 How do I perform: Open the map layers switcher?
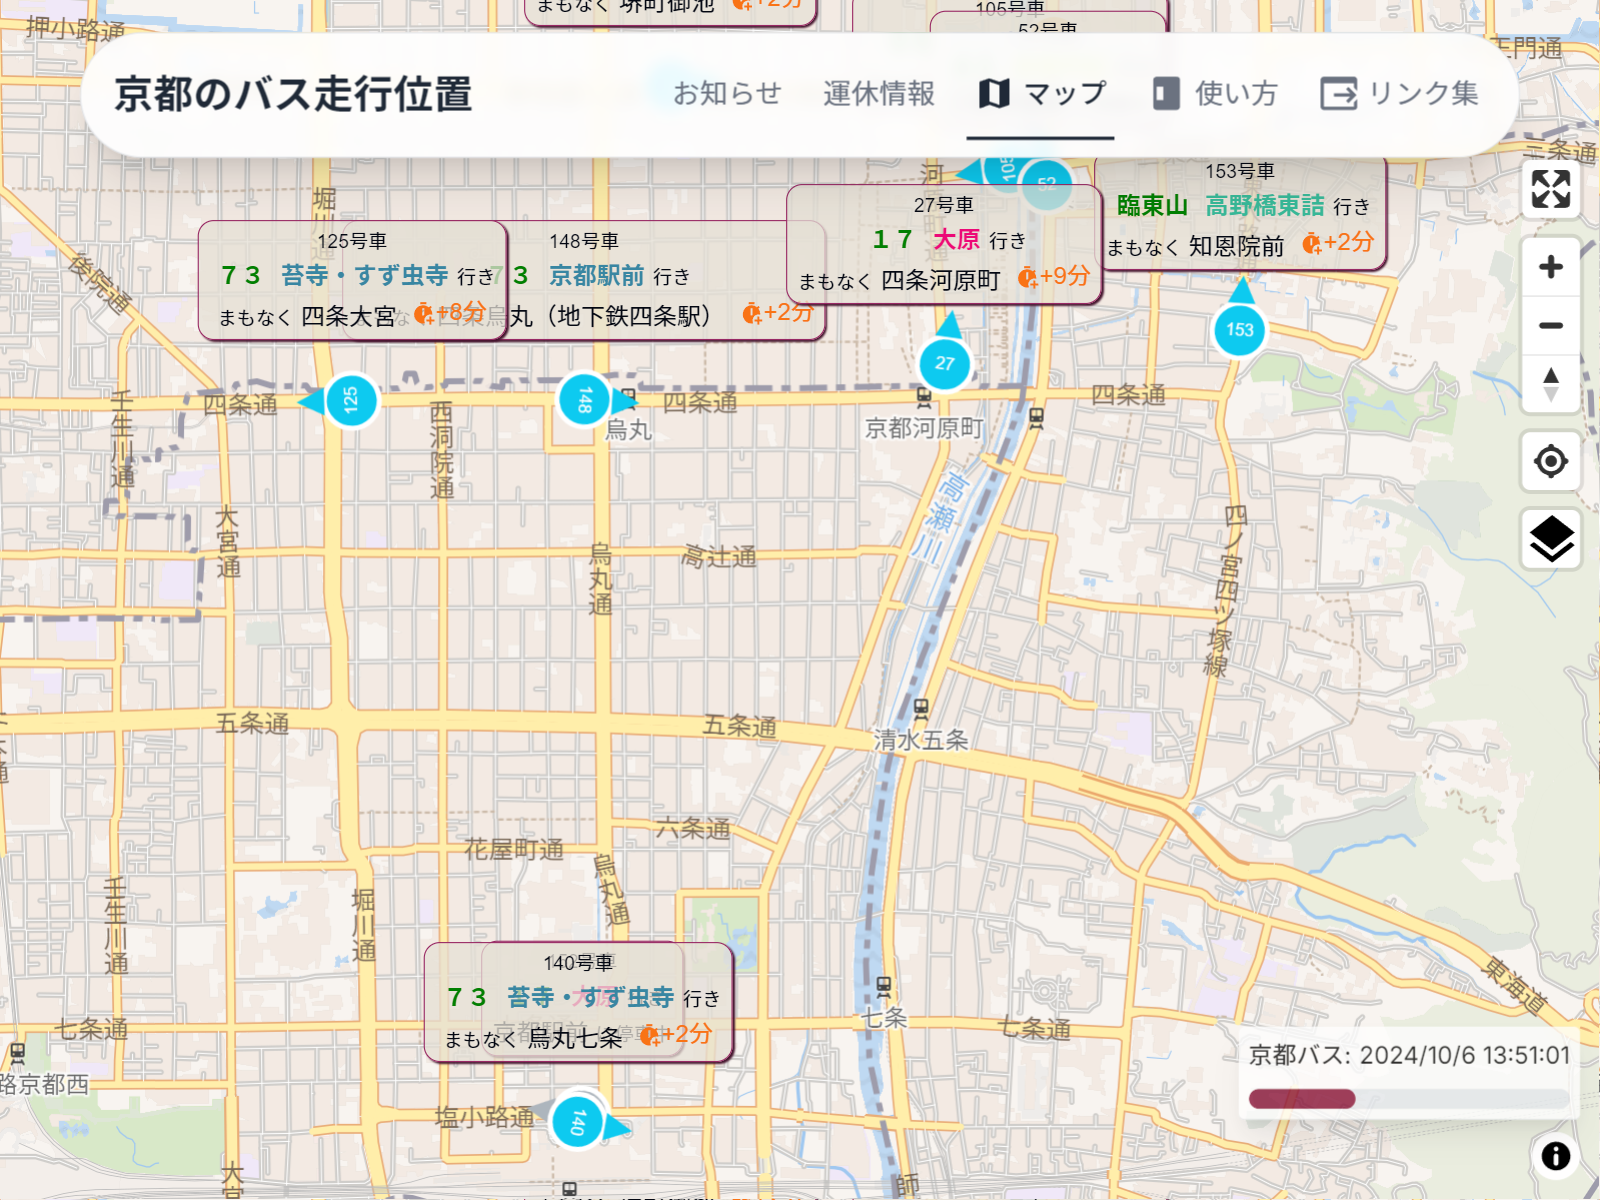click(1551, 539)
